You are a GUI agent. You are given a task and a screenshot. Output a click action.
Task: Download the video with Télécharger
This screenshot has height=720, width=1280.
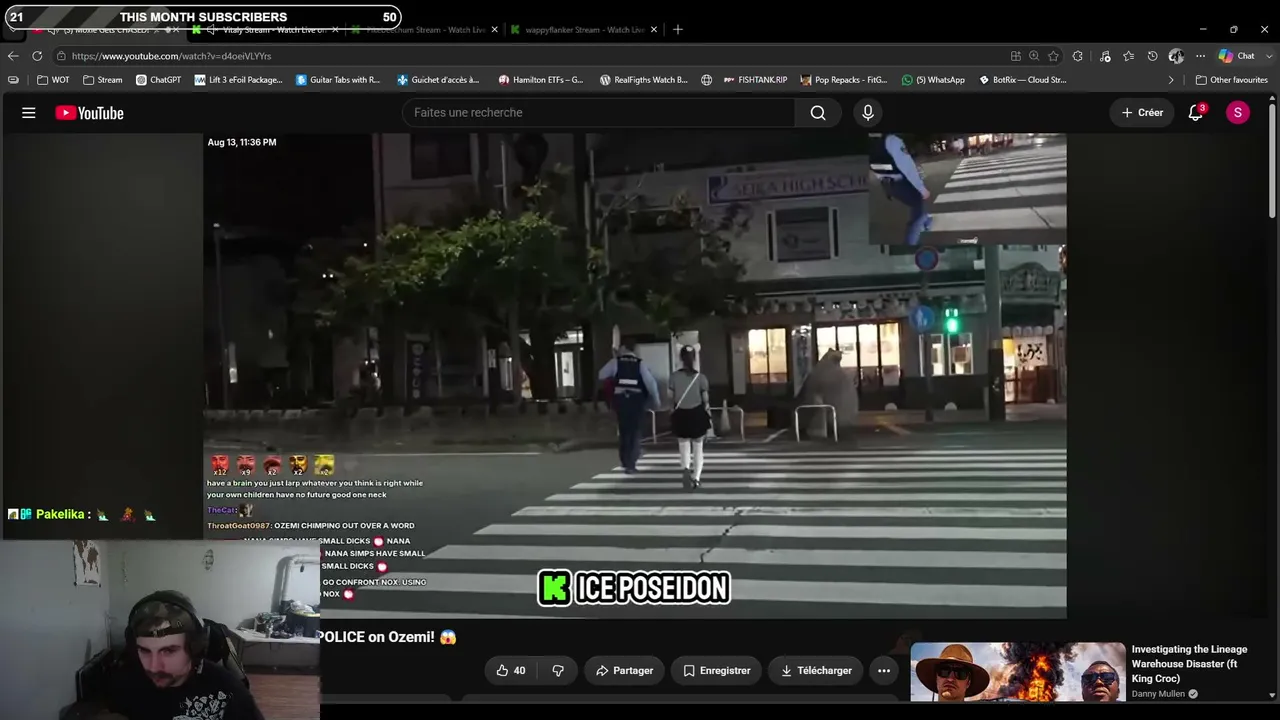(816, 671)
